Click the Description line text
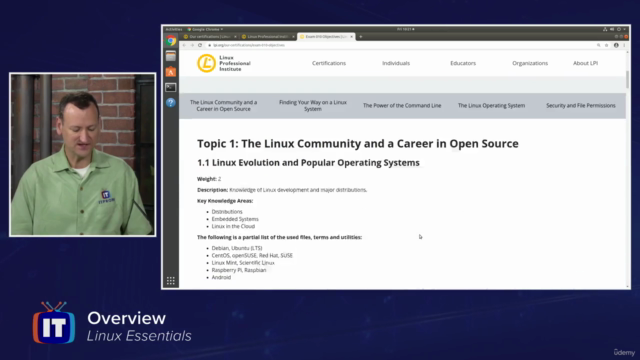 tap(282, 190)
